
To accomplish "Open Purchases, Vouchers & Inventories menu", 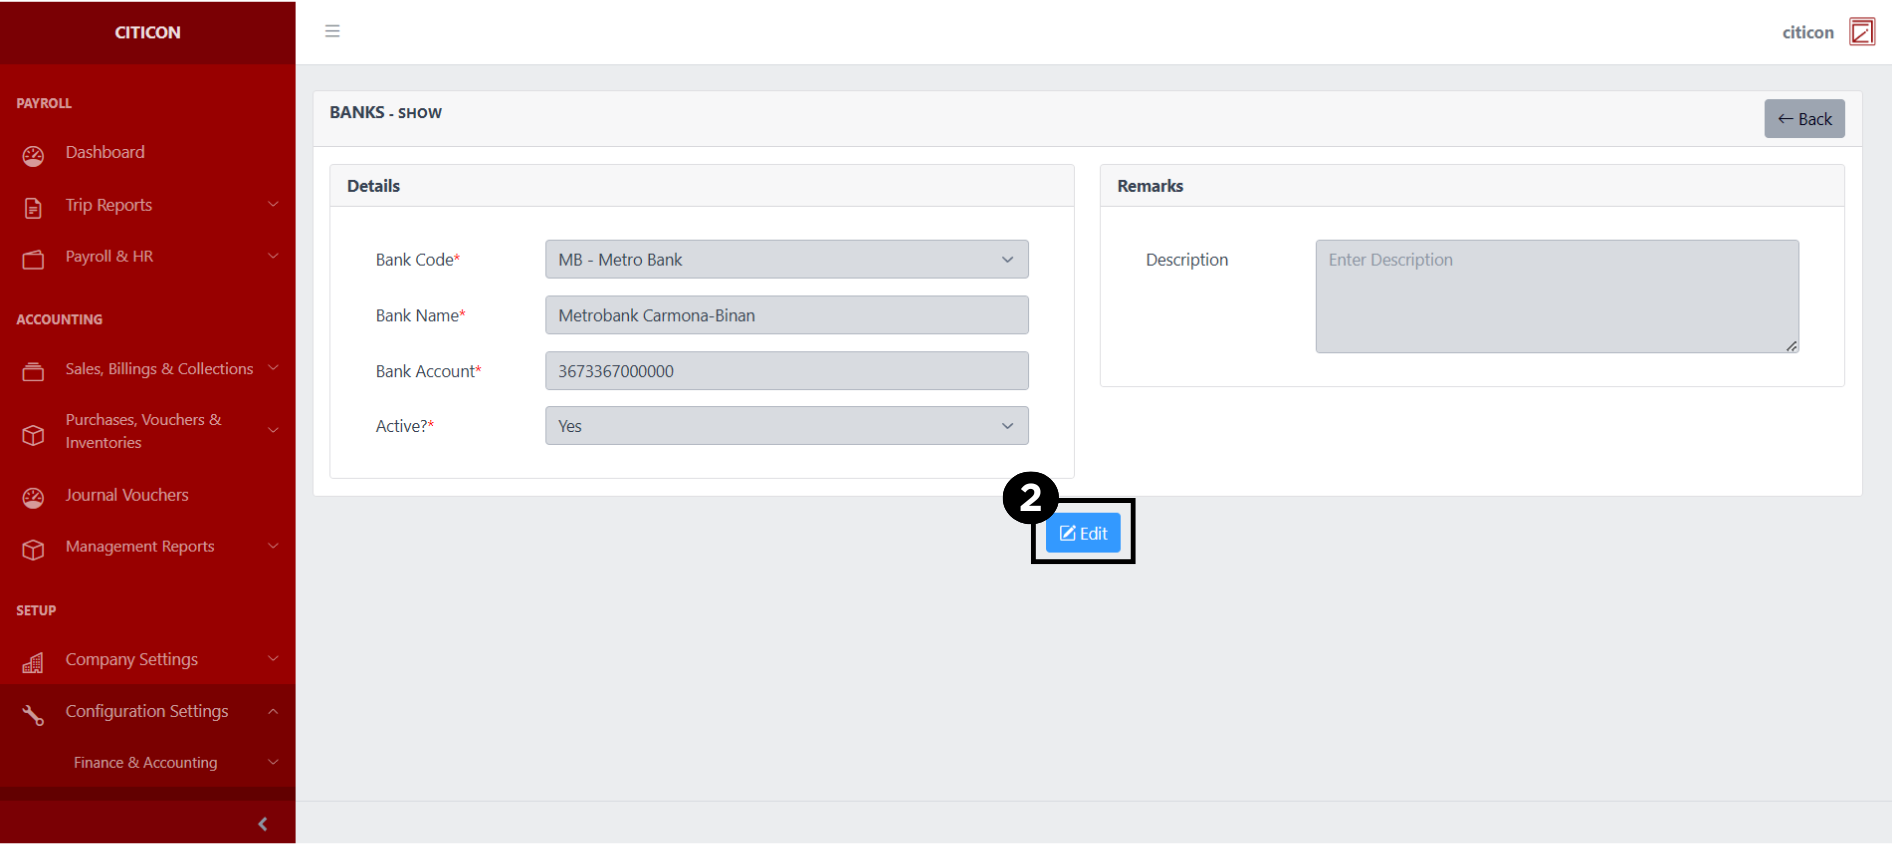I will pos(143,431).
